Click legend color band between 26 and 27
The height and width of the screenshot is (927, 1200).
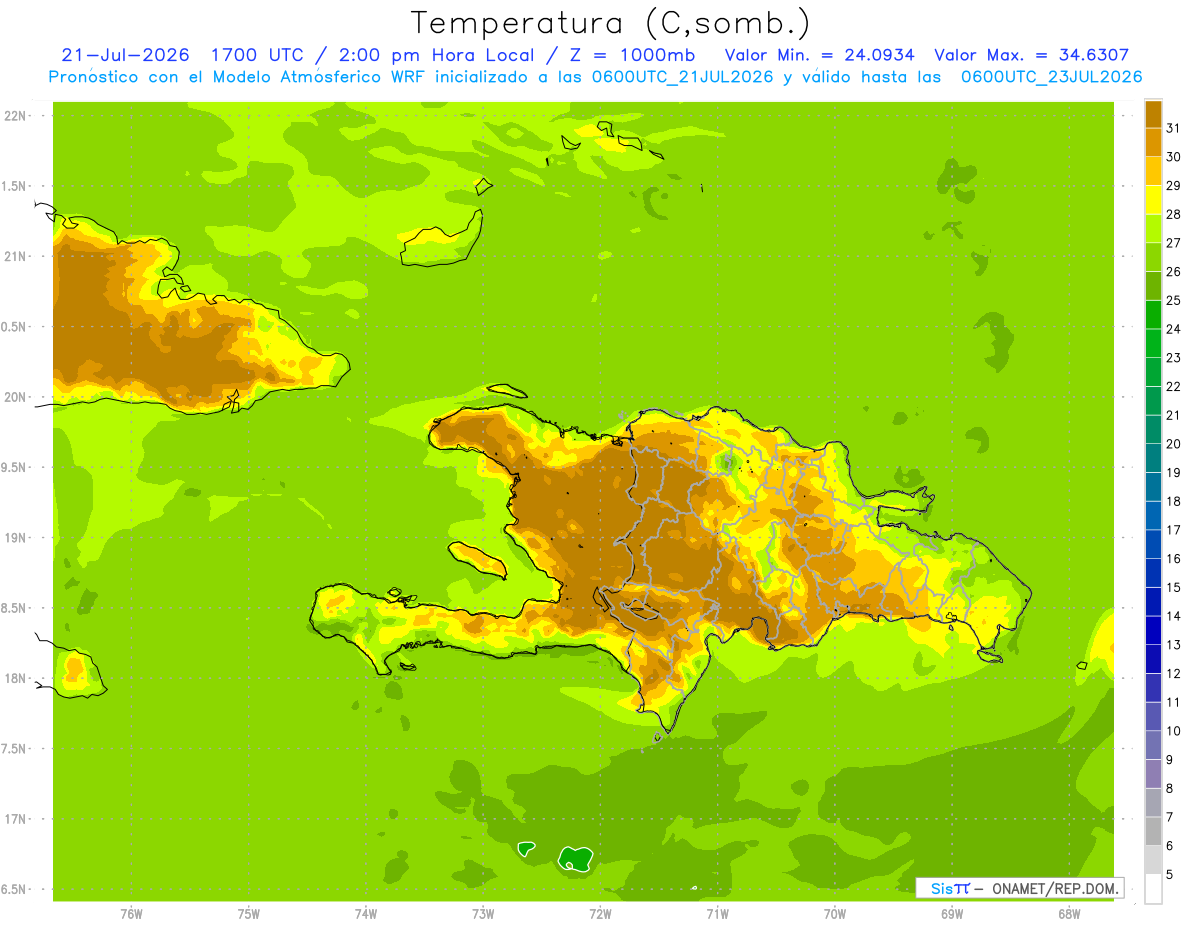1153,257
